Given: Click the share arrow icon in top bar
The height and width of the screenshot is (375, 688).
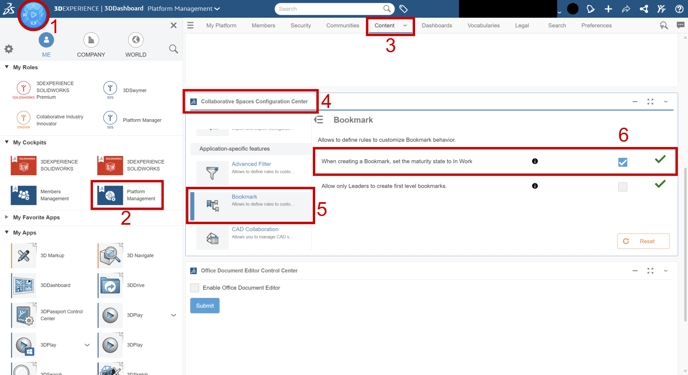Looking at the screenshot, I should tap(626, 9).
